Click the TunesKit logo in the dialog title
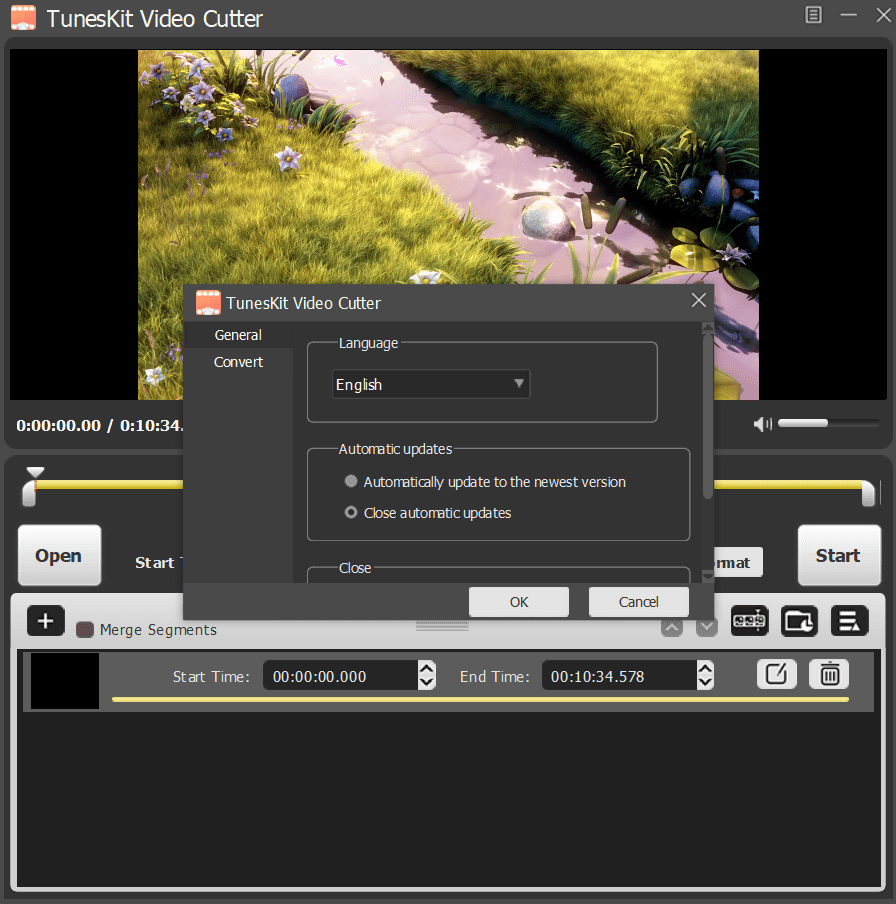 pos(208,303)
